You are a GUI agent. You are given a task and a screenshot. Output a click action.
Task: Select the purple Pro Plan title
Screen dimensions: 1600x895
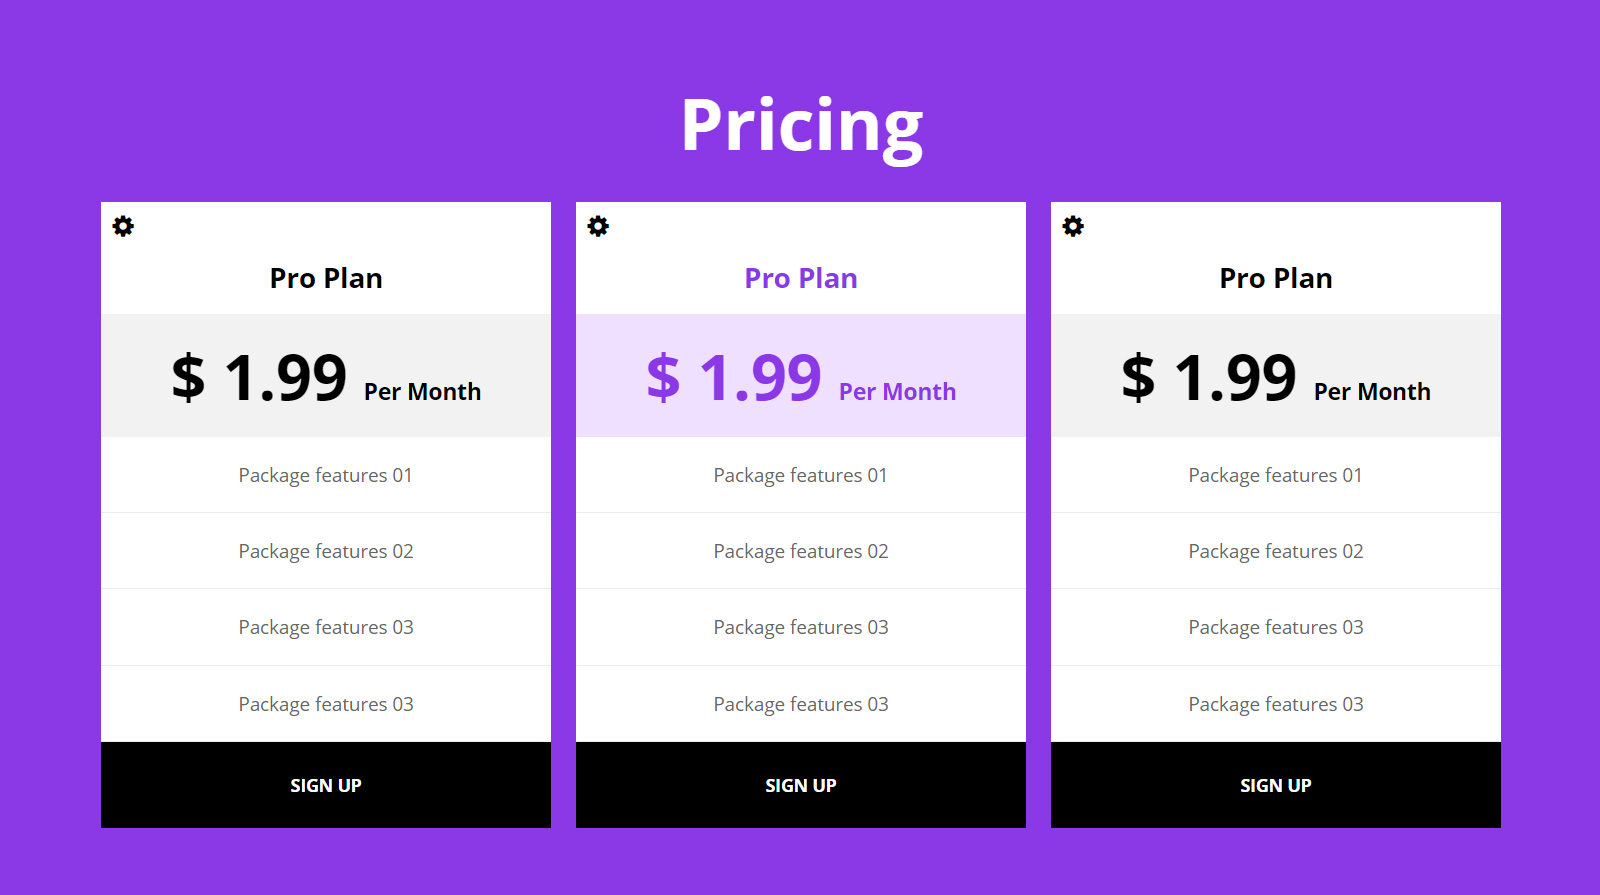click(801, 278)
